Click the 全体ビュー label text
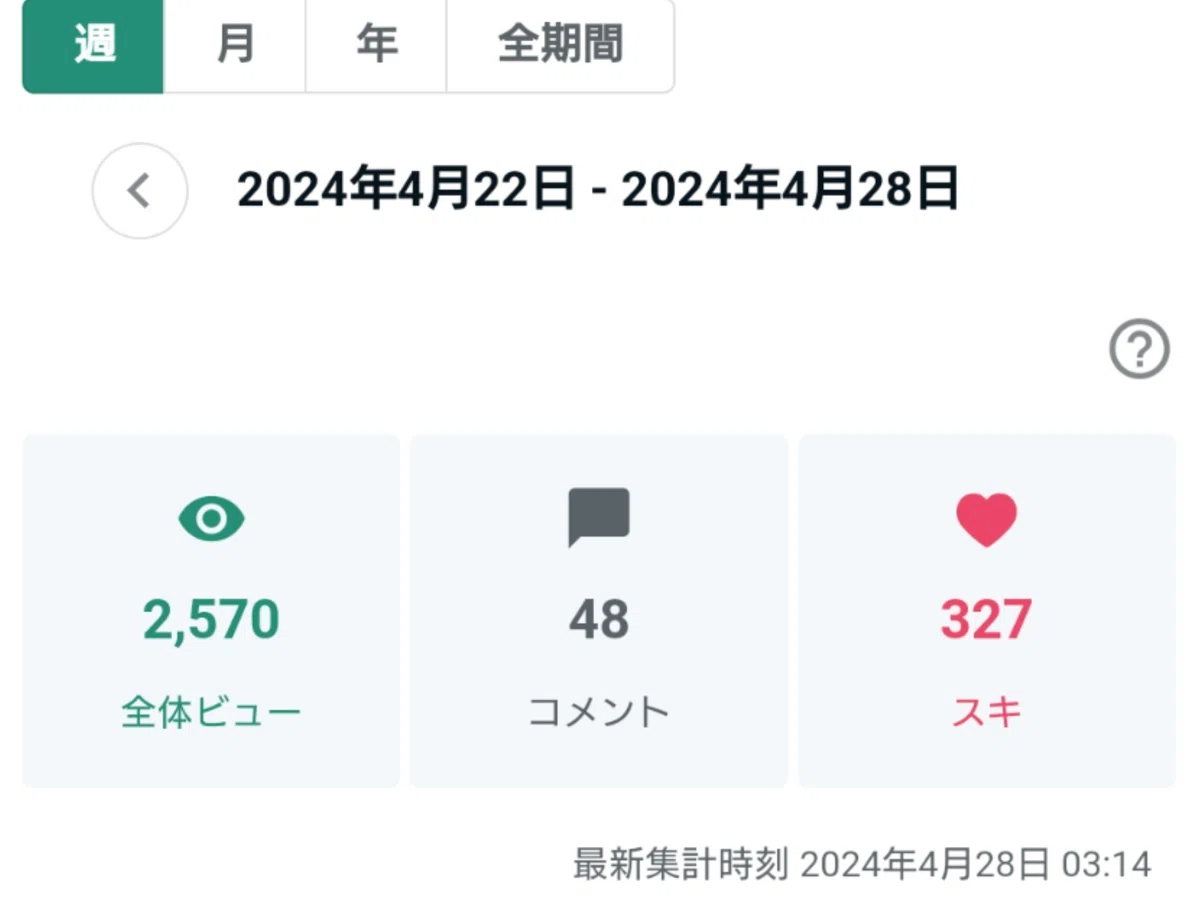 pos(211,713)
